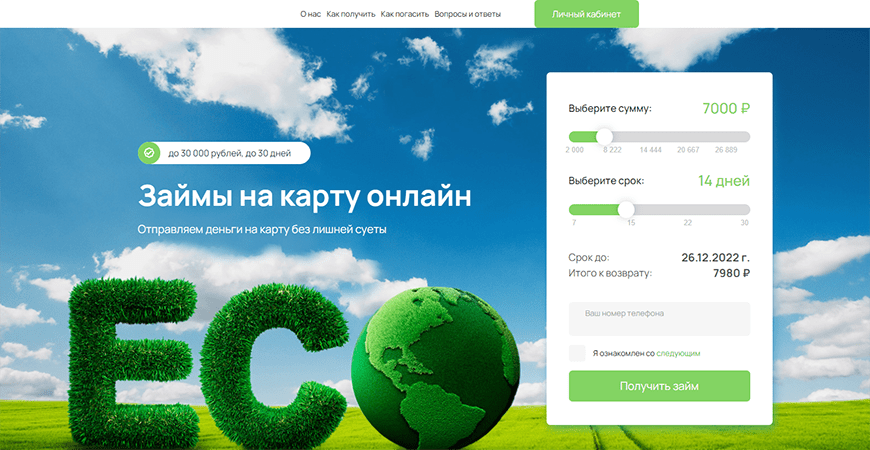Click the '7000 ₽' amount value

click(x=726, y=109)
